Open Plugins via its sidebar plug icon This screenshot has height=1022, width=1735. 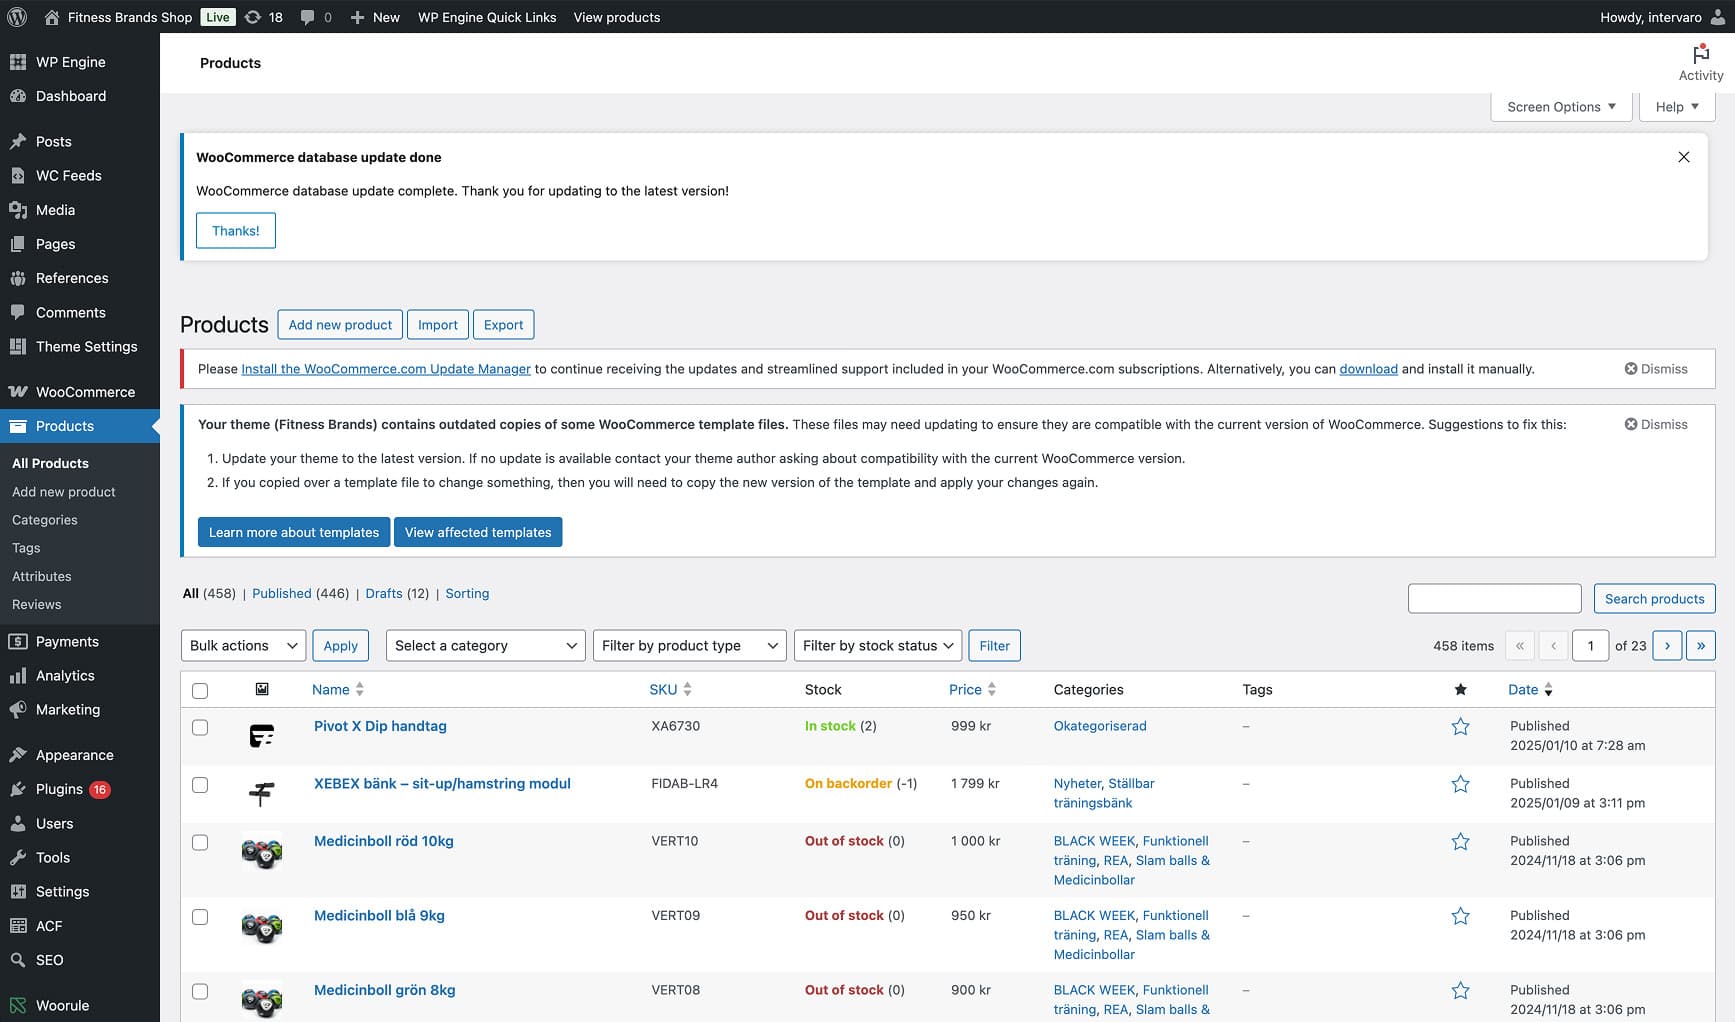click(19, 789)
